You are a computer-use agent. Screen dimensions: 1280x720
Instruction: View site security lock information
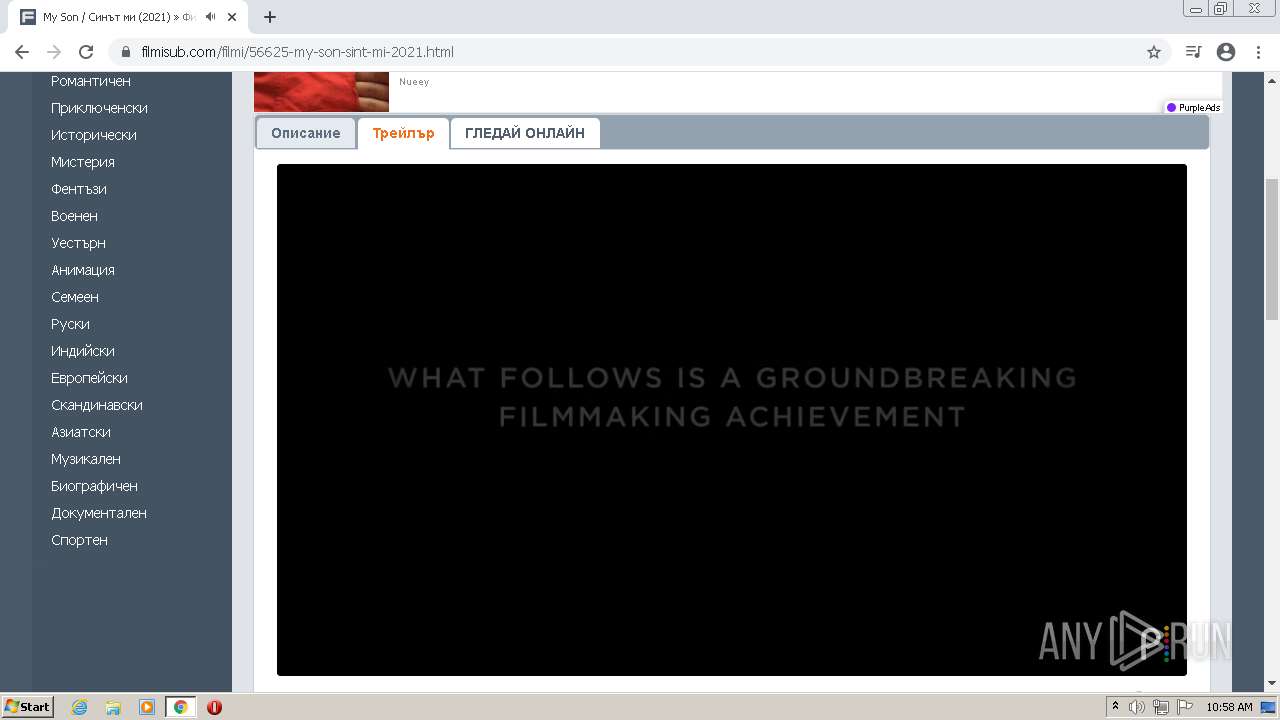126,52
